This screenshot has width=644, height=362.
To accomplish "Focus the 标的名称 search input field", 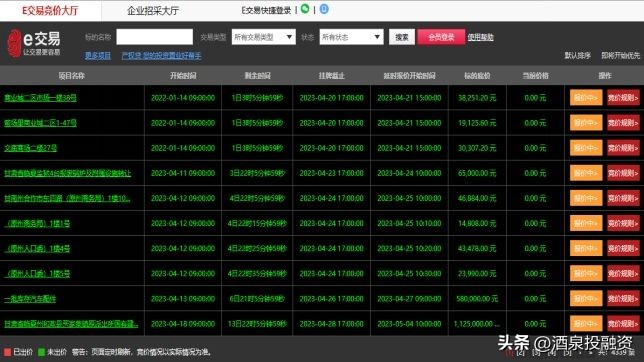I will click(154, 37).
